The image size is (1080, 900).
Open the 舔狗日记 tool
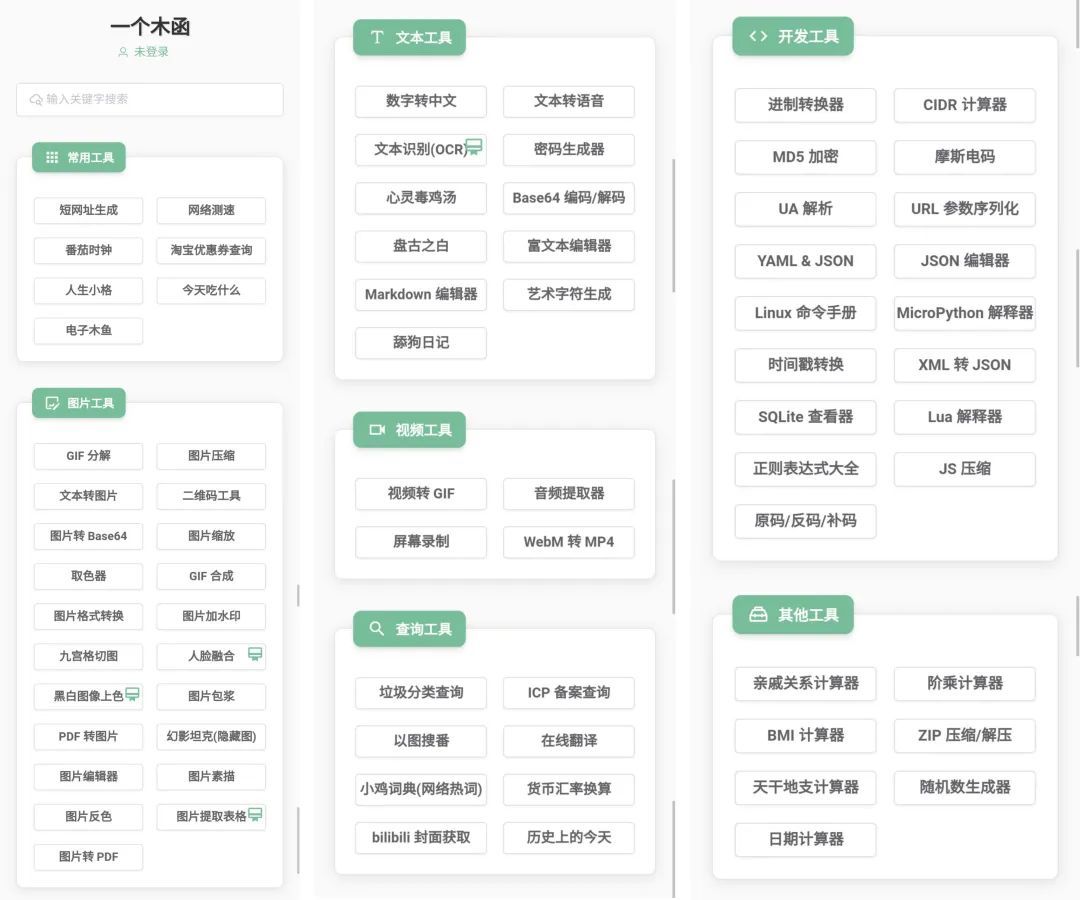pos(421,342)
